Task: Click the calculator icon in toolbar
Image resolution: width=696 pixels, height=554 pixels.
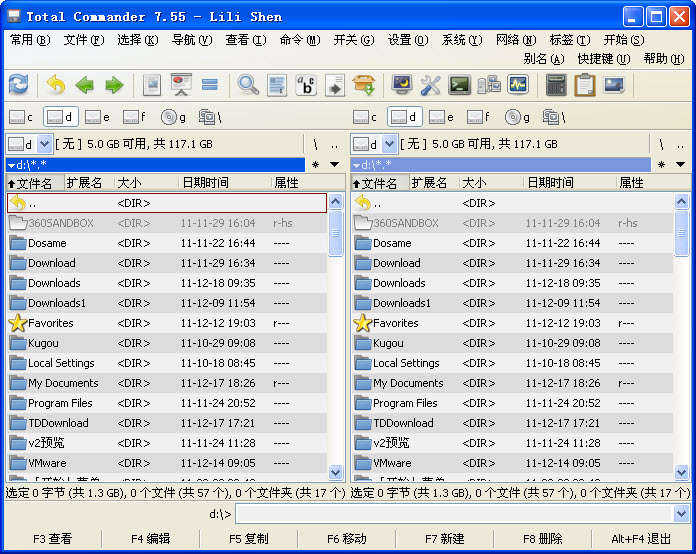Action: (556, 85)
